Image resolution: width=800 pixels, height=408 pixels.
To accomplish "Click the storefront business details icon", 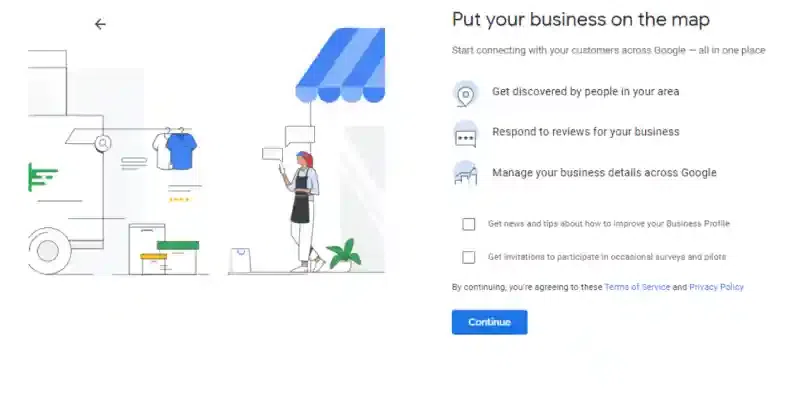I will click(x=465, y=173).
